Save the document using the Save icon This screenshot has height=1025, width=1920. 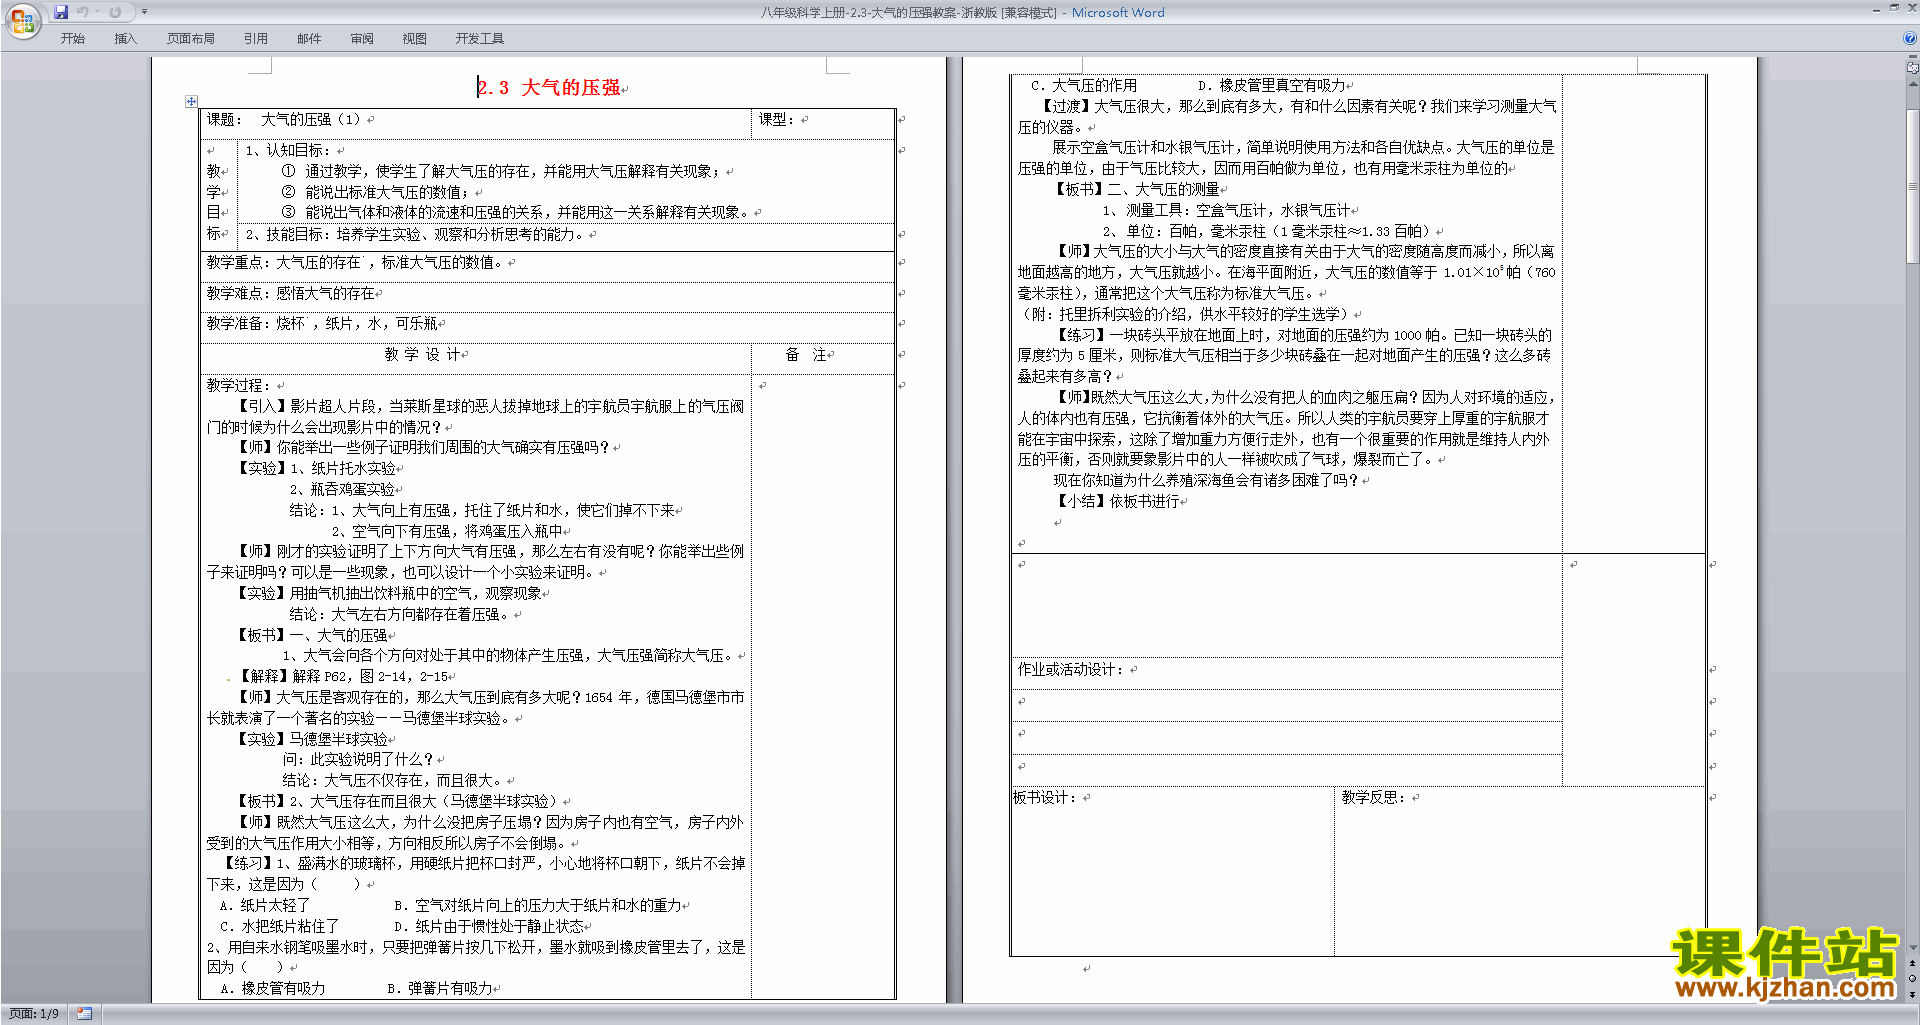[x=61, y=12]
